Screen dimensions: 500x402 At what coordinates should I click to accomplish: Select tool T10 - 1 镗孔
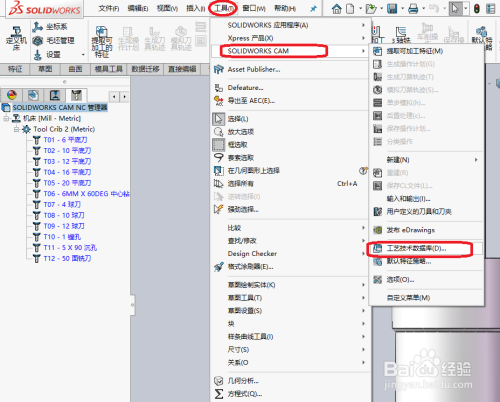pyautogui.click(x=57, y=237)
